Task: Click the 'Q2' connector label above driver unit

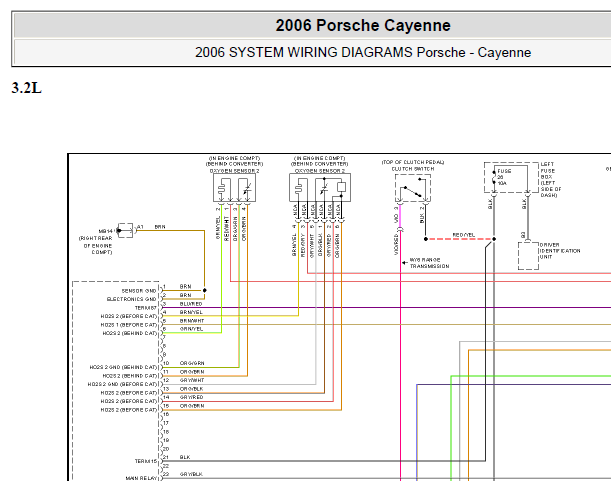Action: pyautogui.click(x=523, y=235)
